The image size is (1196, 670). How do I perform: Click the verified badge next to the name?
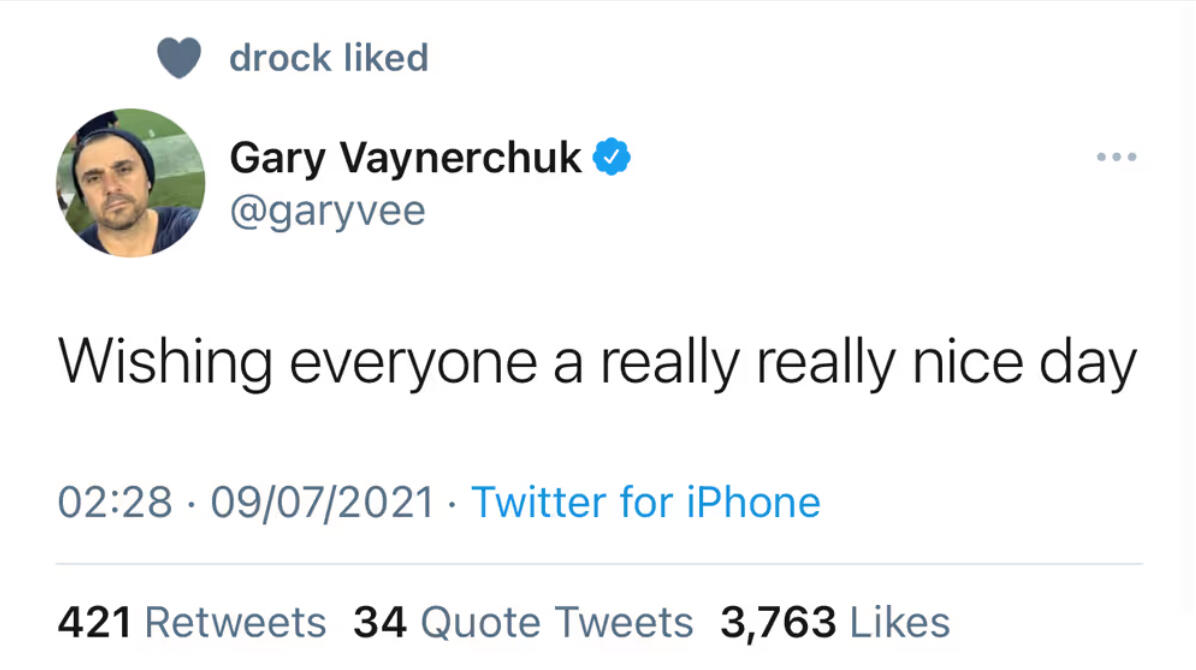coord(612,155)
